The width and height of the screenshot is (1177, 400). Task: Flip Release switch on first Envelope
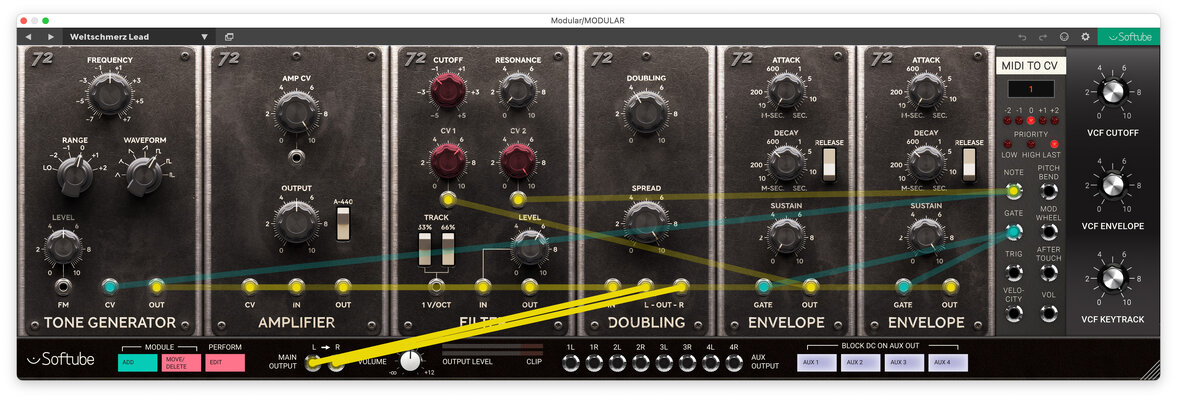click(829, 164)
